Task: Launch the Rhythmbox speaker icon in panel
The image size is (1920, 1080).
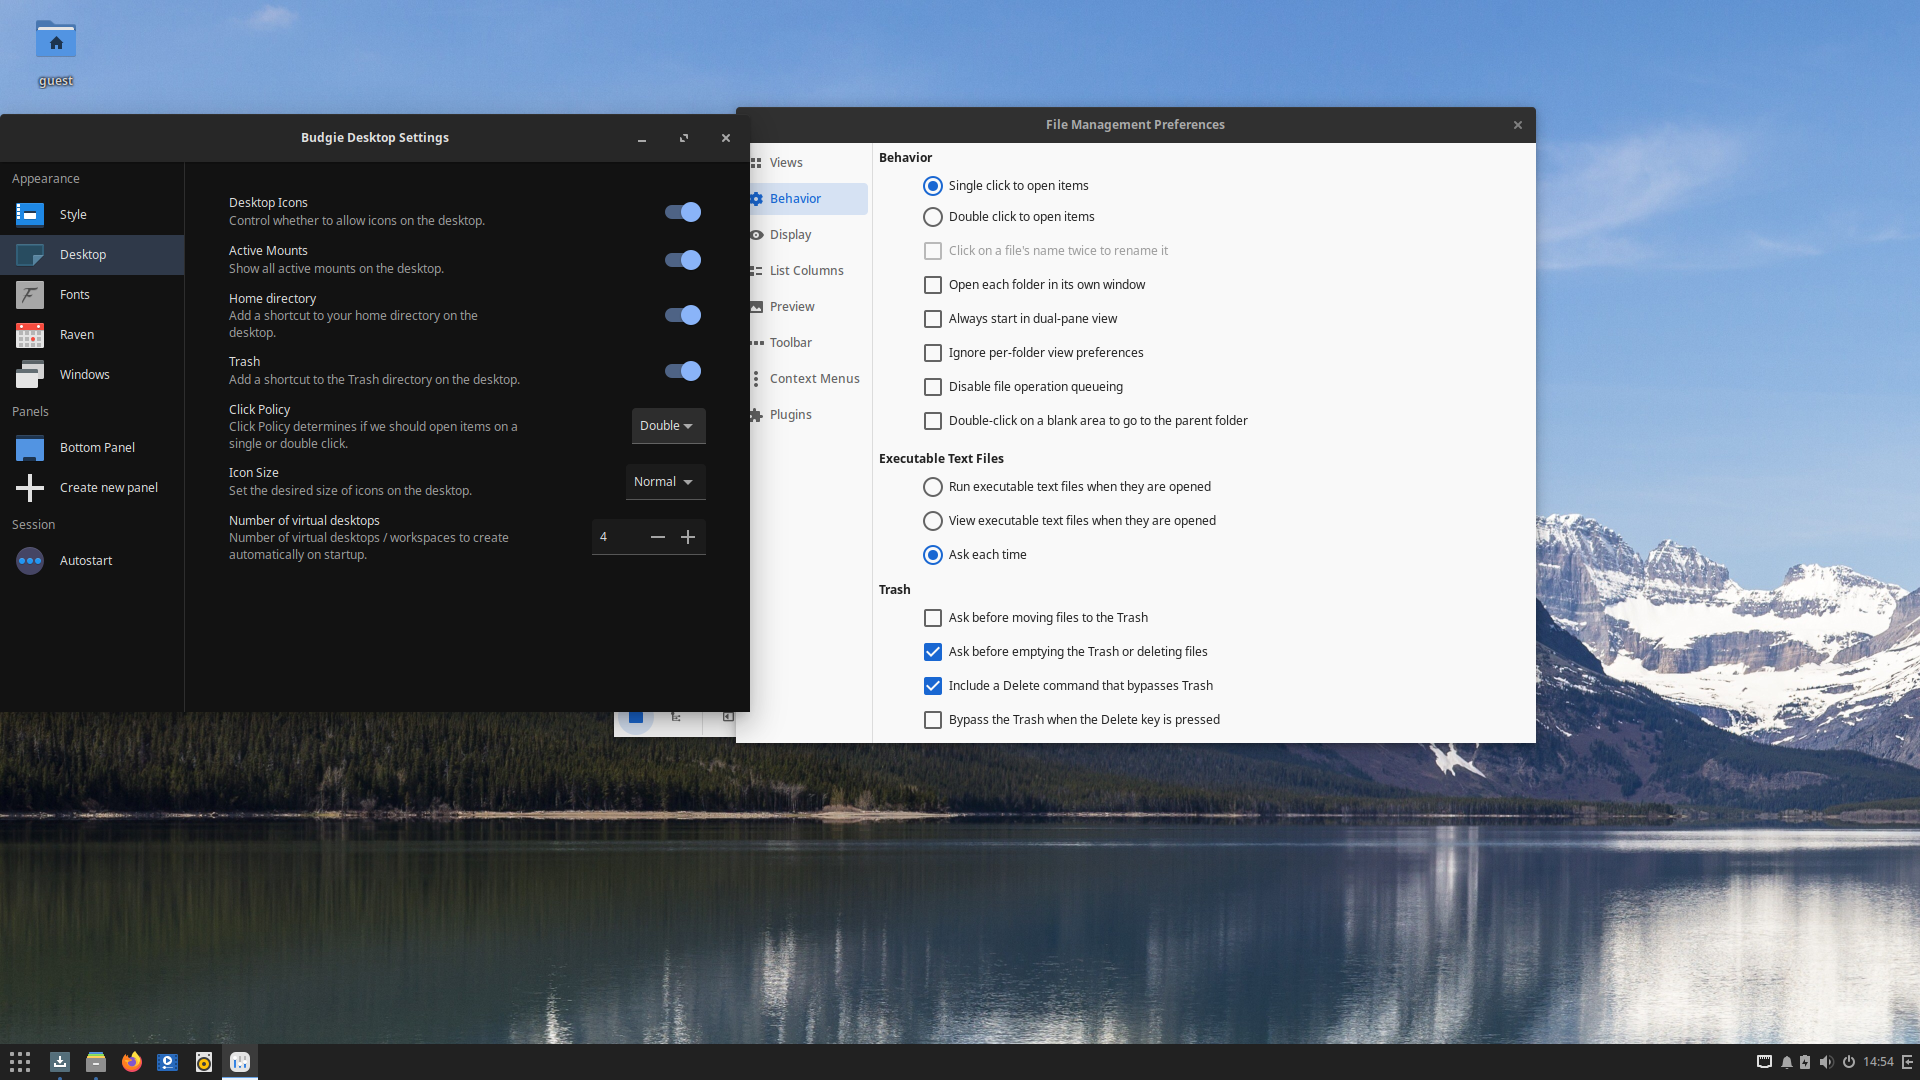Action: coord(204,1062)
